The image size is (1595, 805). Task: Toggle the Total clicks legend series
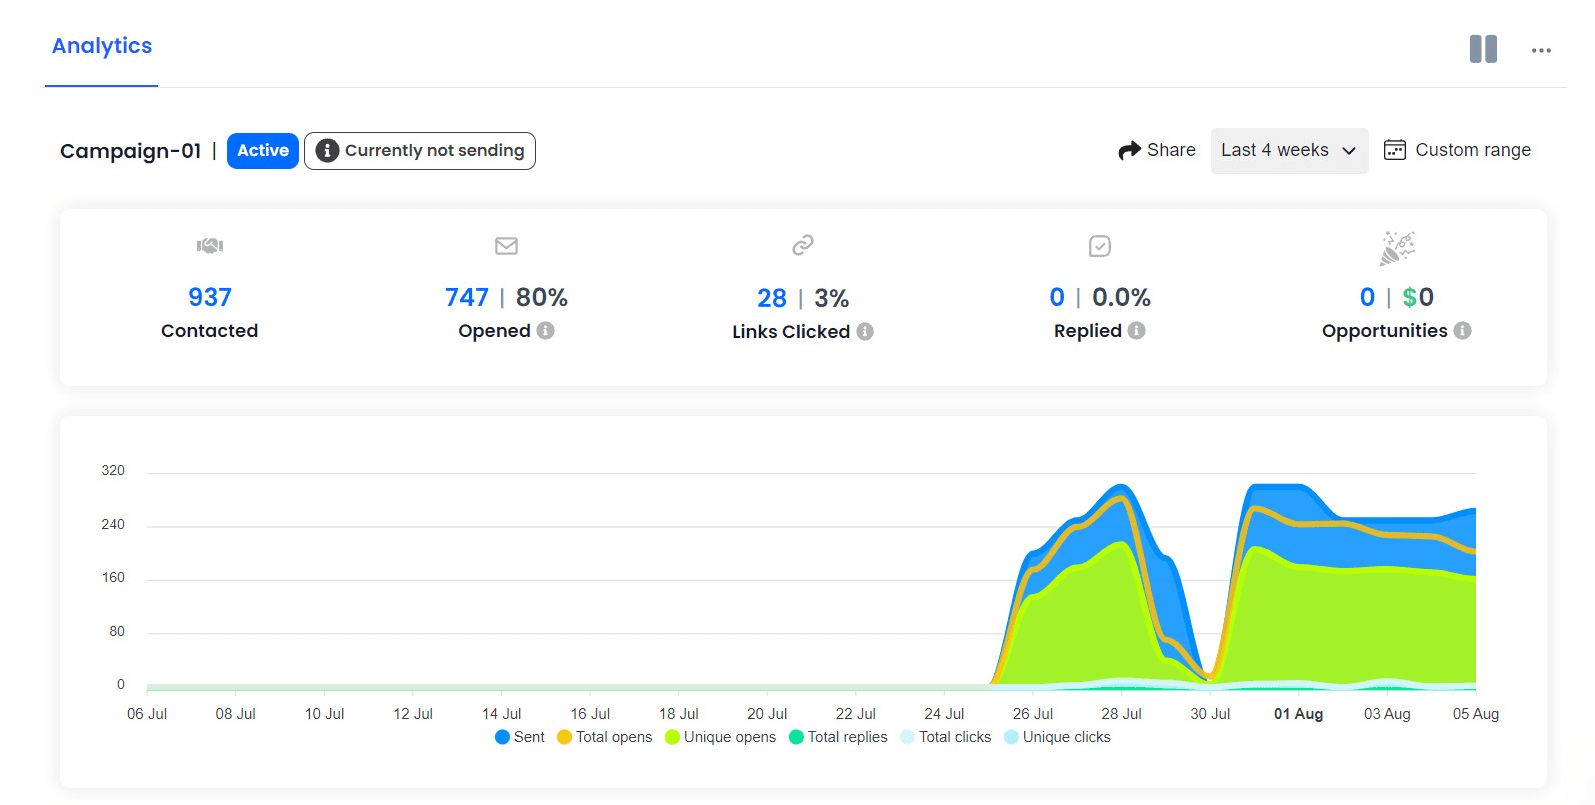(x=945, y=737)
